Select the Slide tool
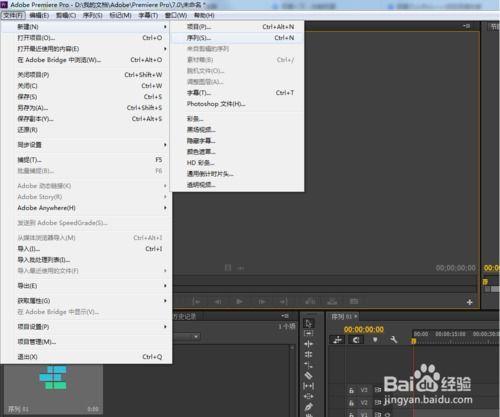The image size is (500, 417). 308,396
